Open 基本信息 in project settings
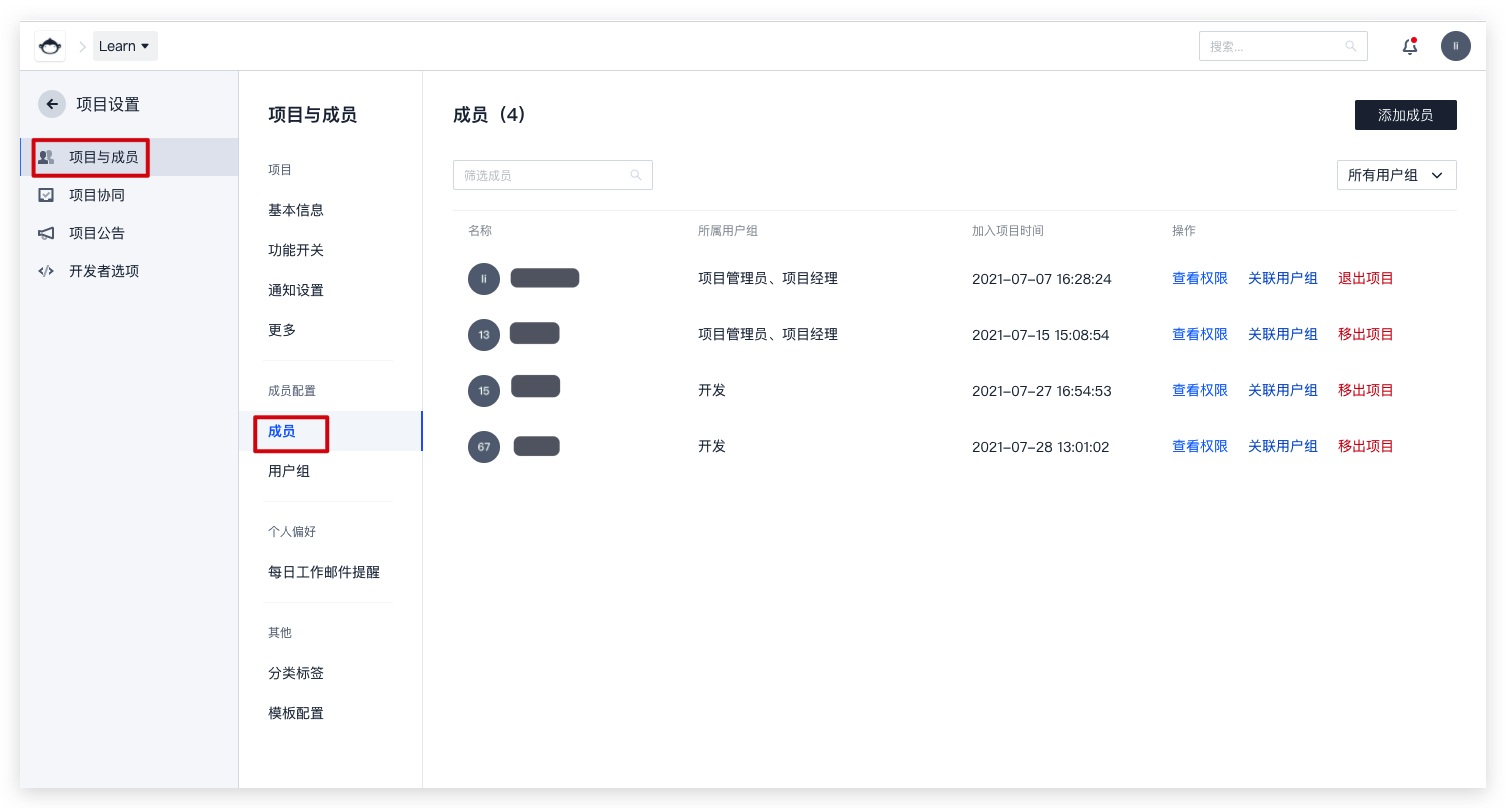Screen dimensions: 1506x808 pyautogui.click(x=296, y=210)
